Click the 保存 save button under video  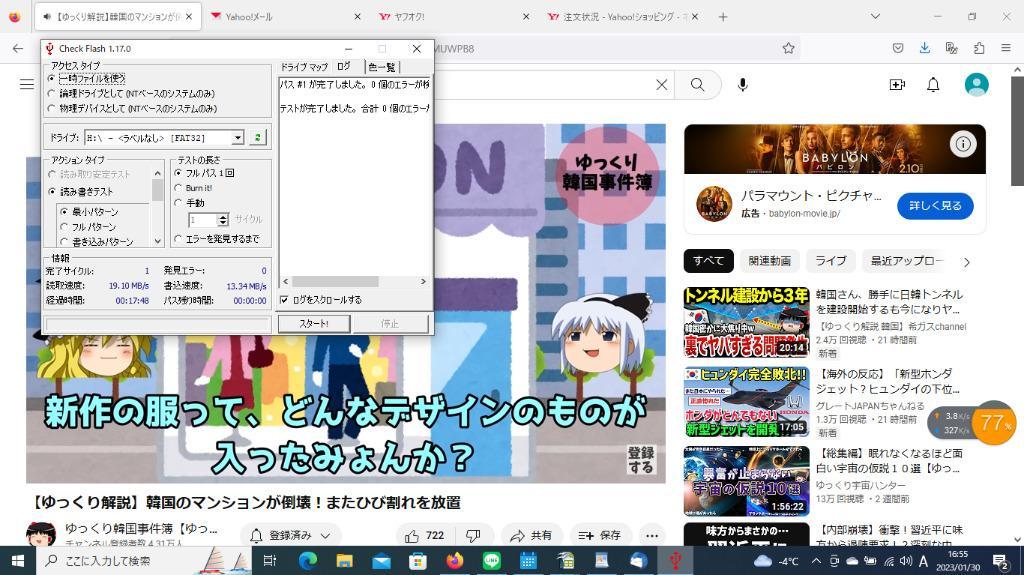coord(600,536)
